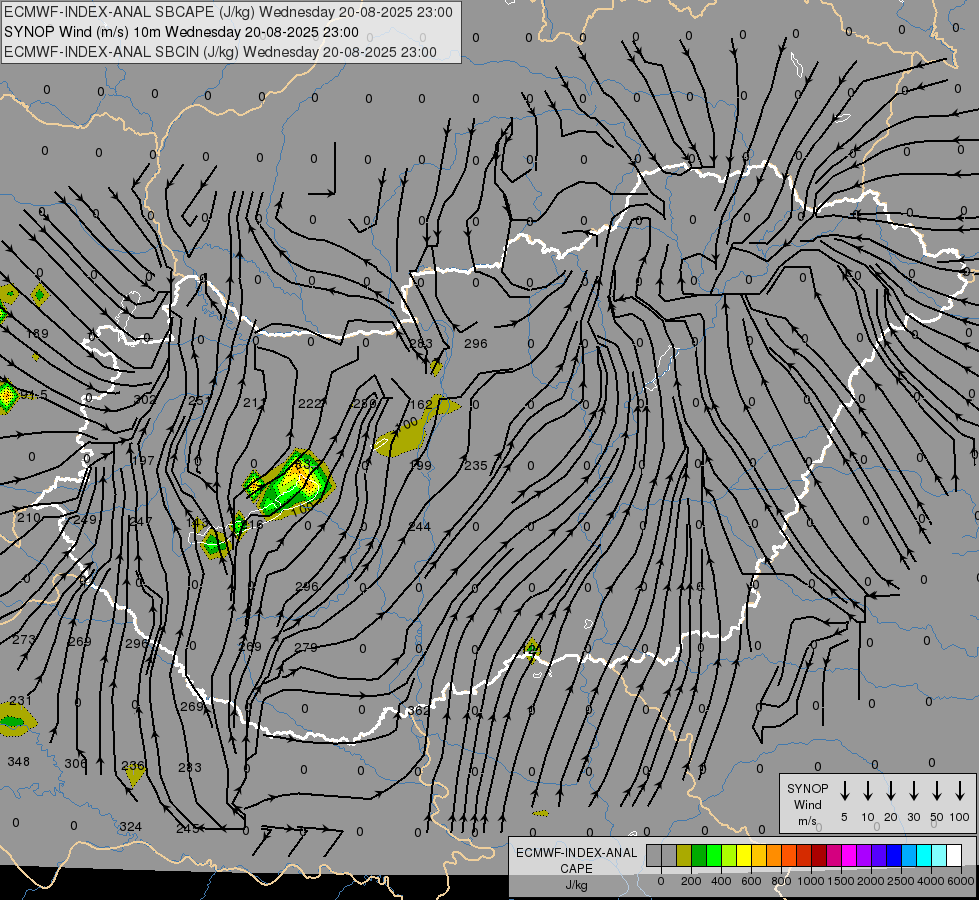Pick the cyan swatch before 4000 label
979x900 pixels.
[x=924, y=856]
